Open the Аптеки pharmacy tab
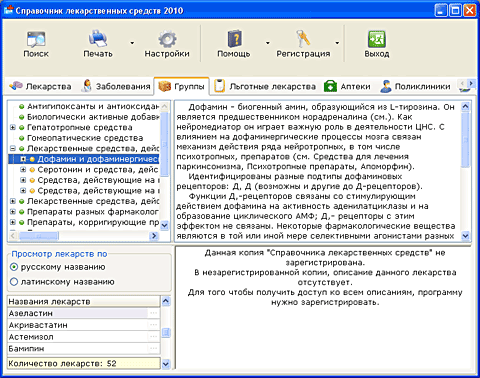 tap(347, 86)
